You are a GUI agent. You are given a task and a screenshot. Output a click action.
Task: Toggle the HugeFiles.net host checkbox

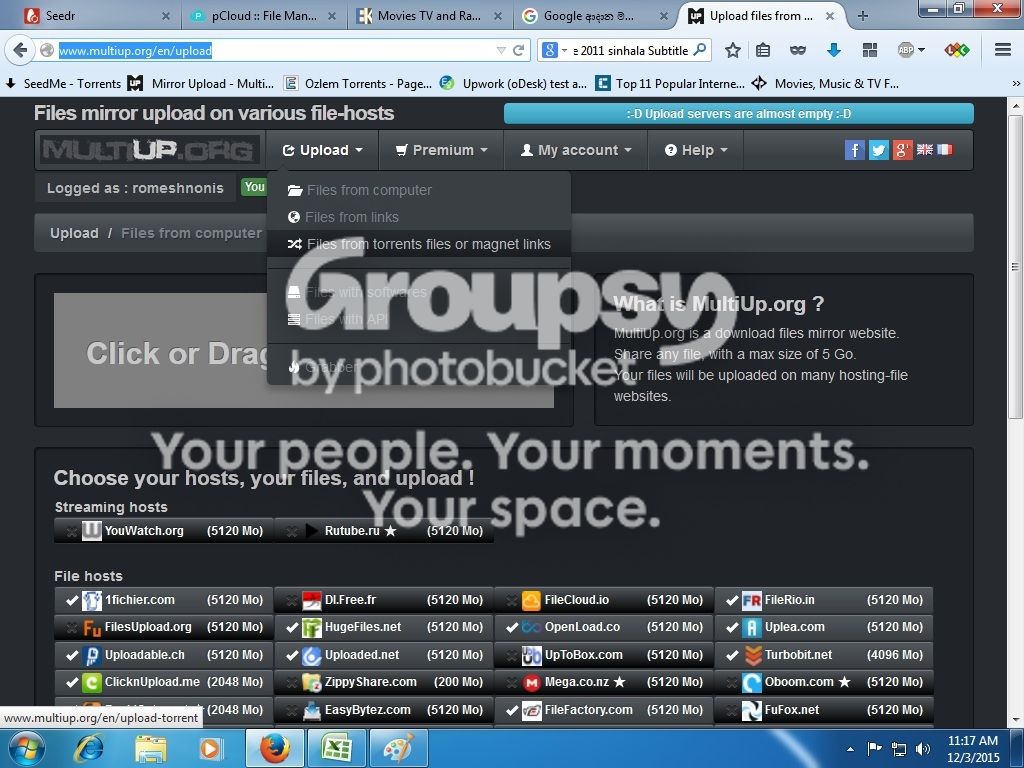pyautogui.click(x=292, y=628)
